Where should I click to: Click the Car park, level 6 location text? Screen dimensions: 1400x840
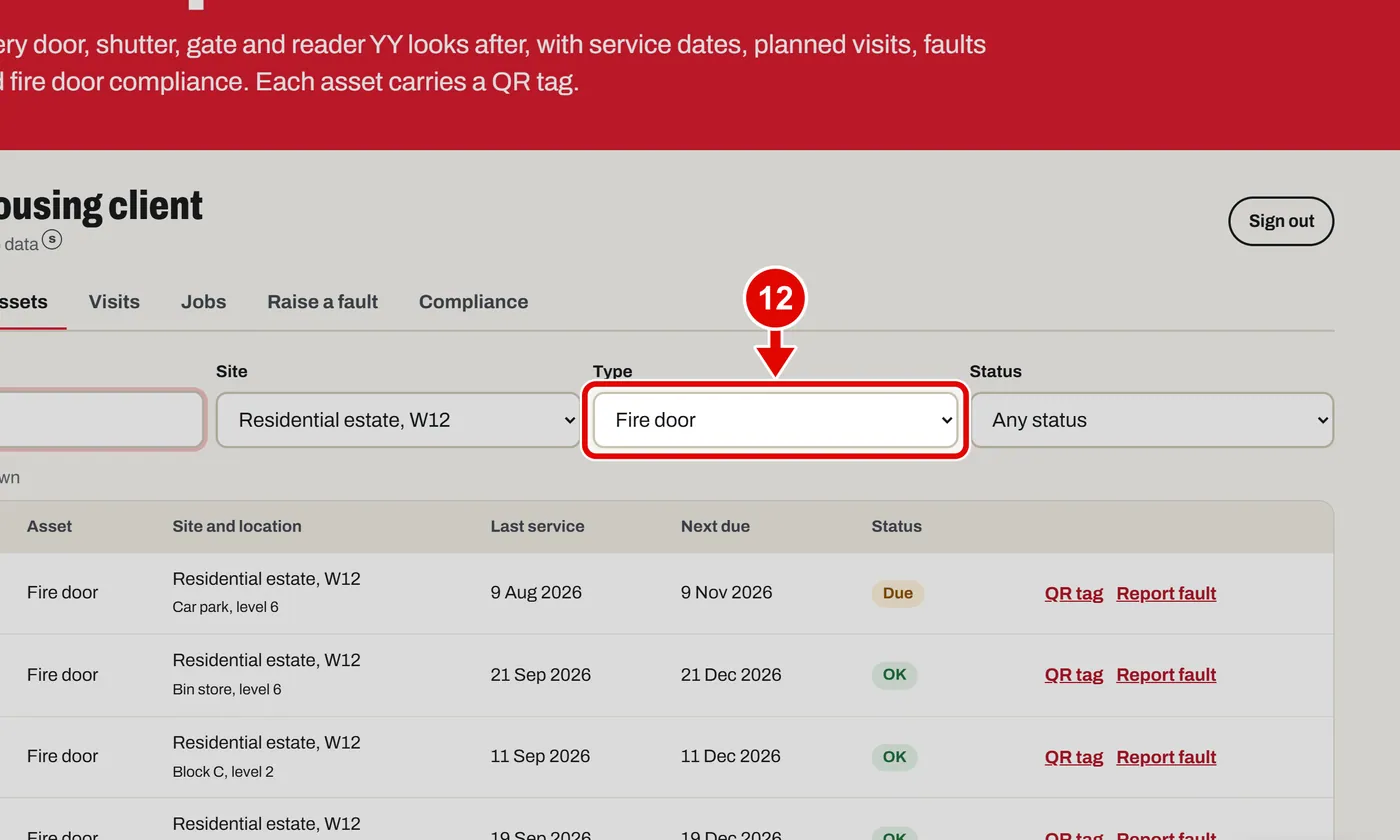(x=225, y=607)
